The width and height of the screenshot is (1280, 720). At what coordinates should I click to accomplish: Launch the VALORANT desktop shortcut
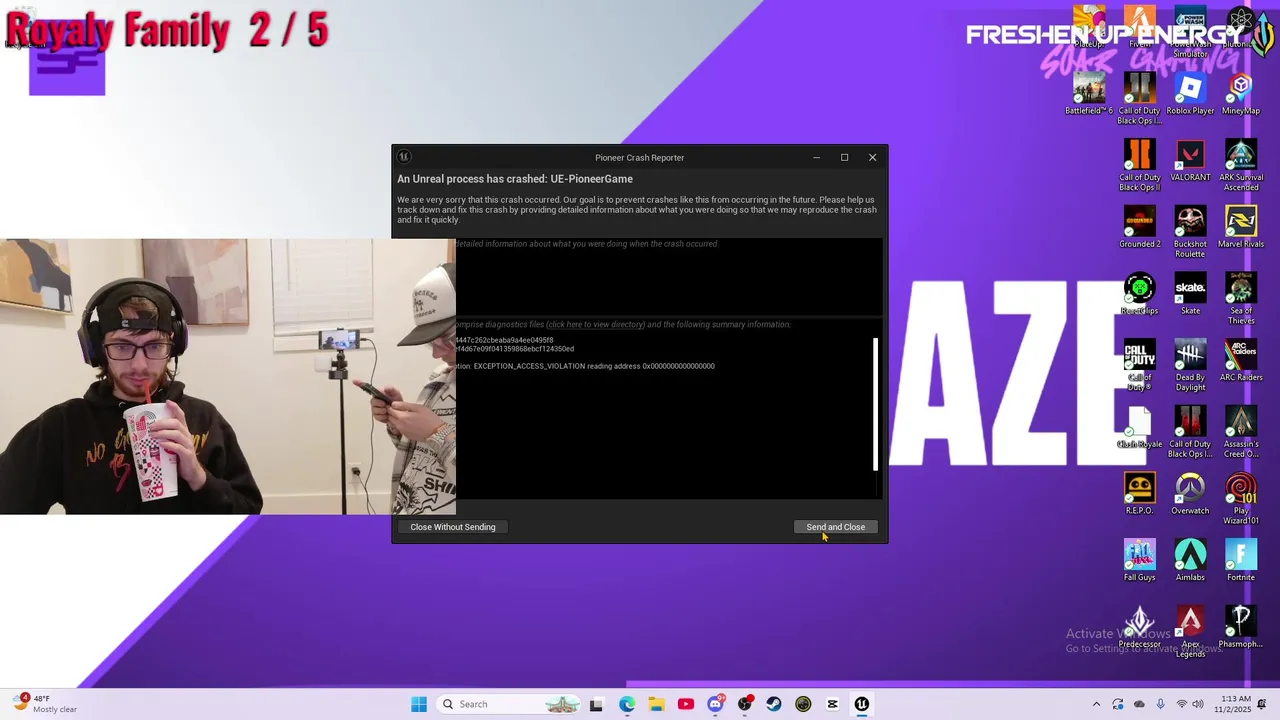click(1190, 162)
